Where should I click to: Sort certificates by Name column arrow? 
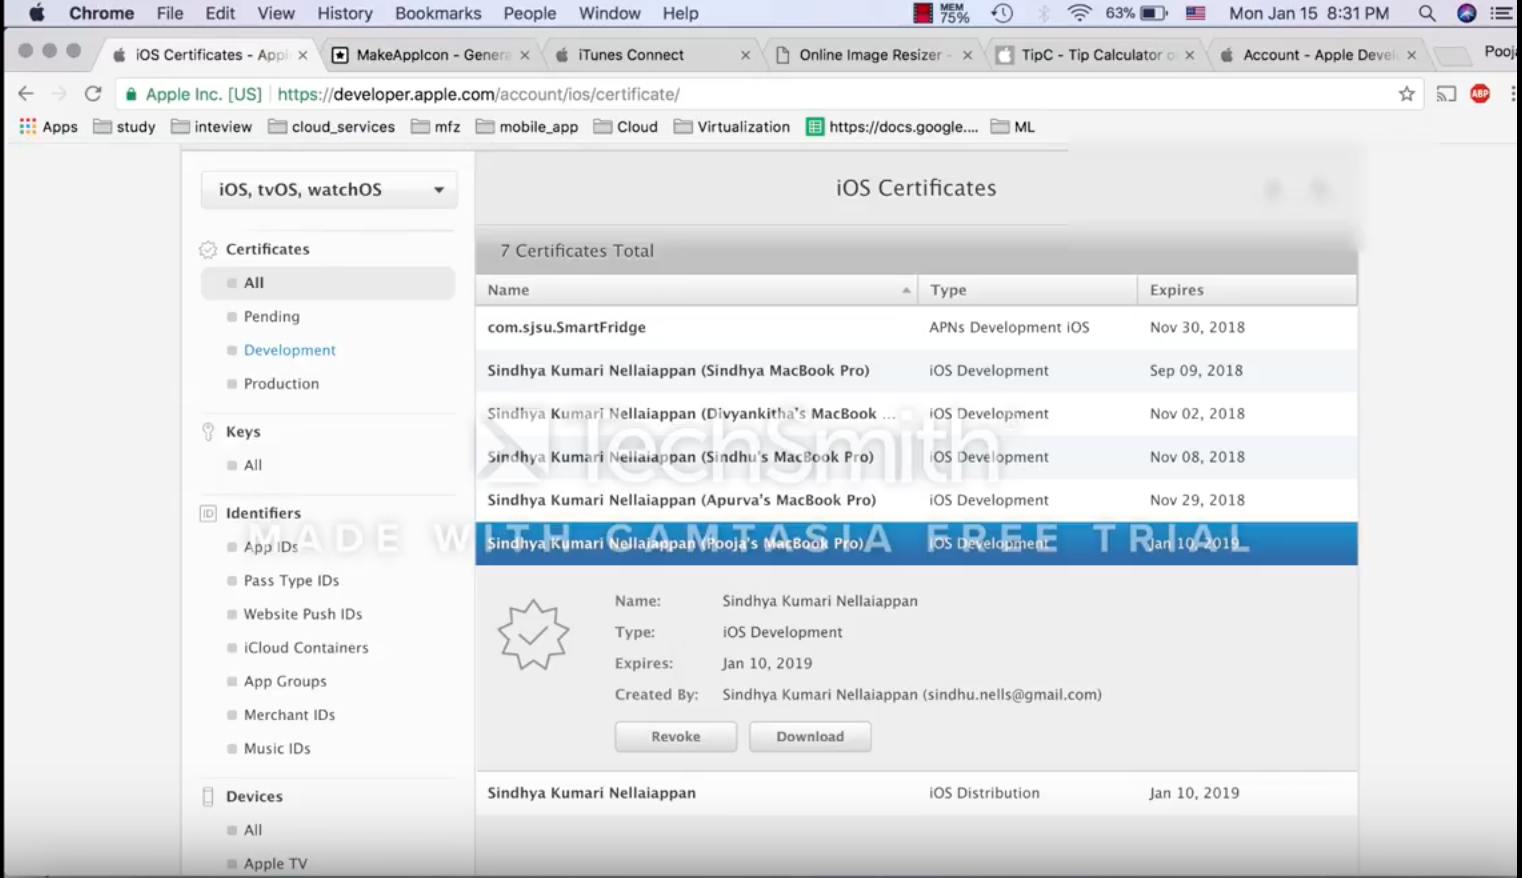coord(906,290)
